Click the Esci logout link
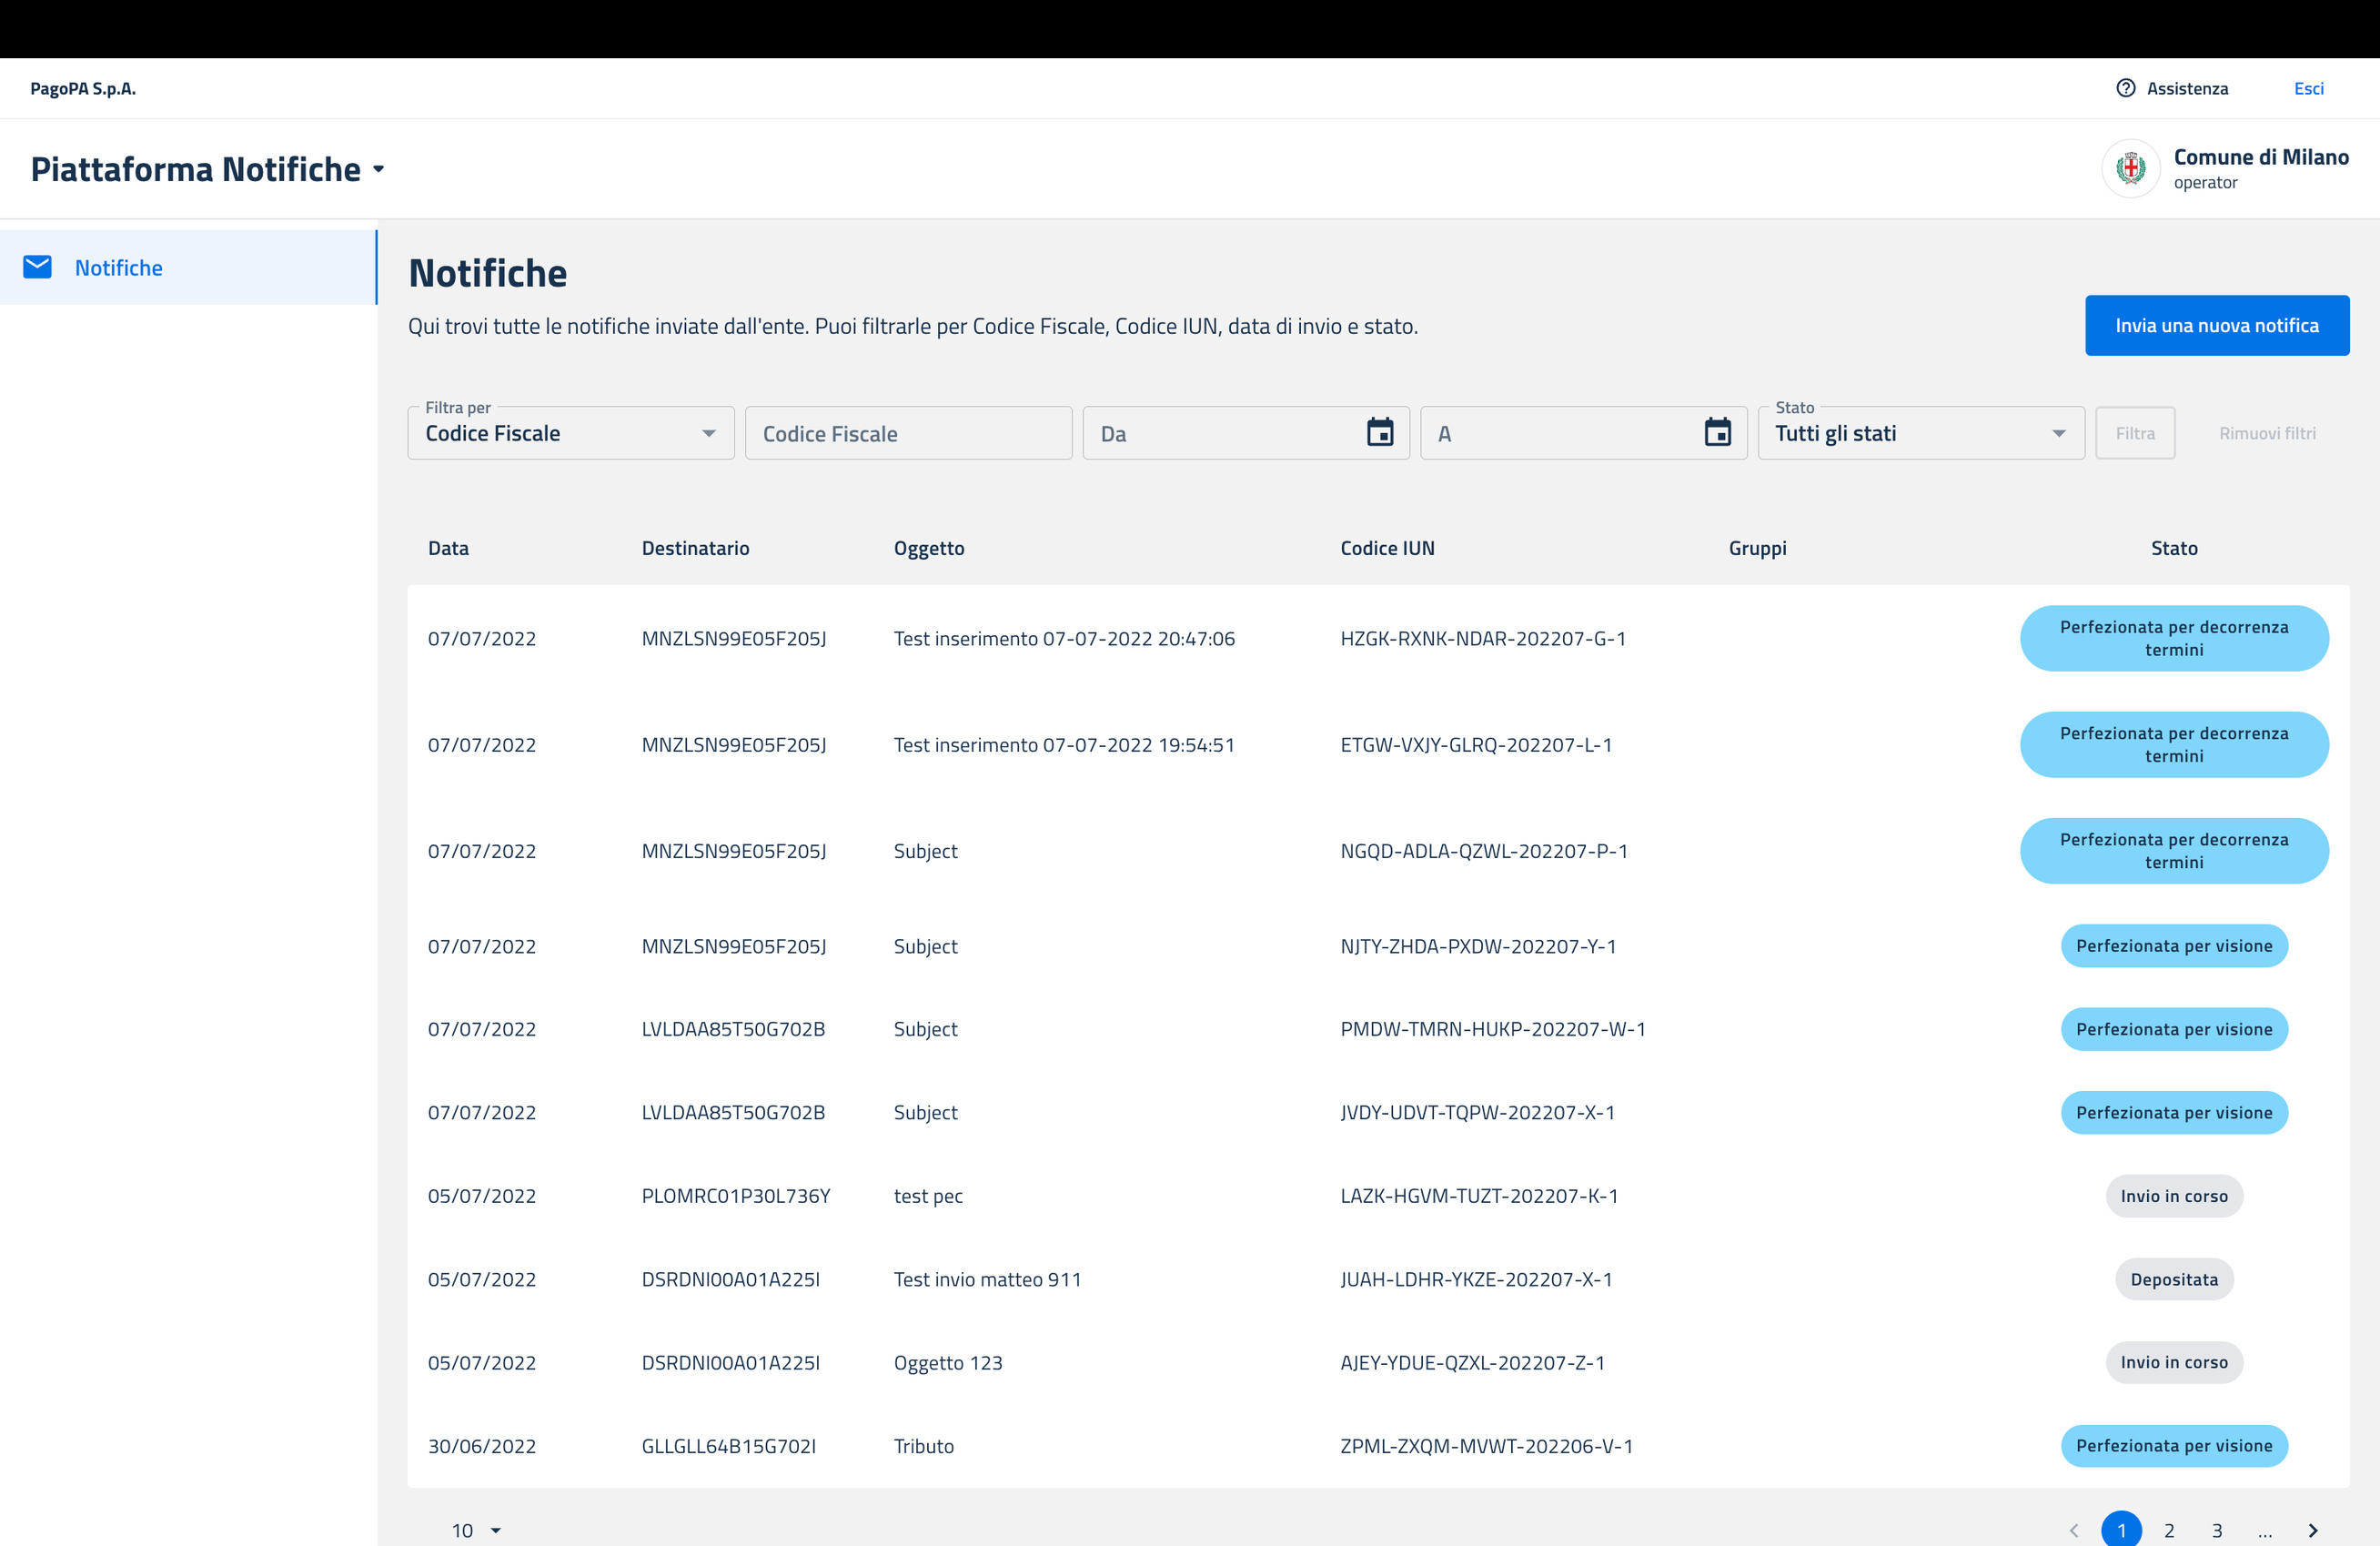Image resolution: width=2380 pixels, height=1546 pixels. (2308, 88)
